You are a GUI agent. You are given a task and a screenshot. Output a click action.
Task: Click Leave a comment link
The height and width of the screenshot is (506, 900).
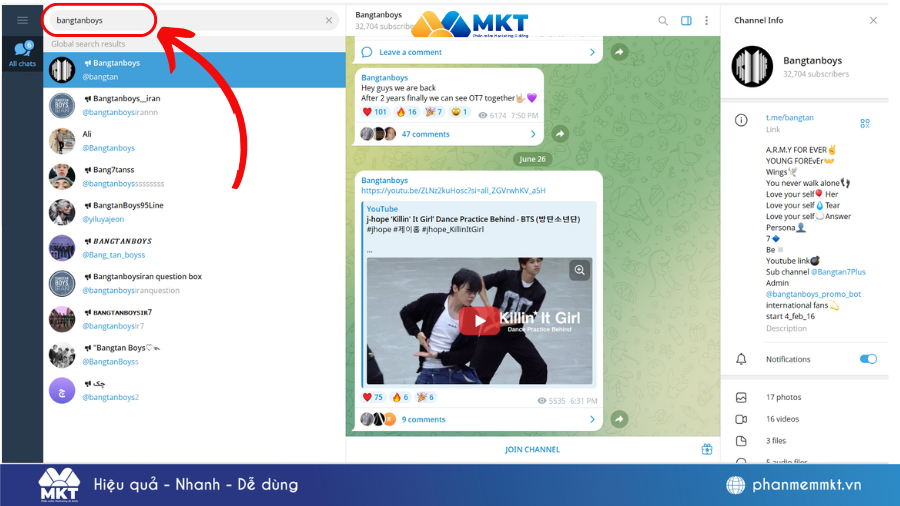(x=410, y=52)
